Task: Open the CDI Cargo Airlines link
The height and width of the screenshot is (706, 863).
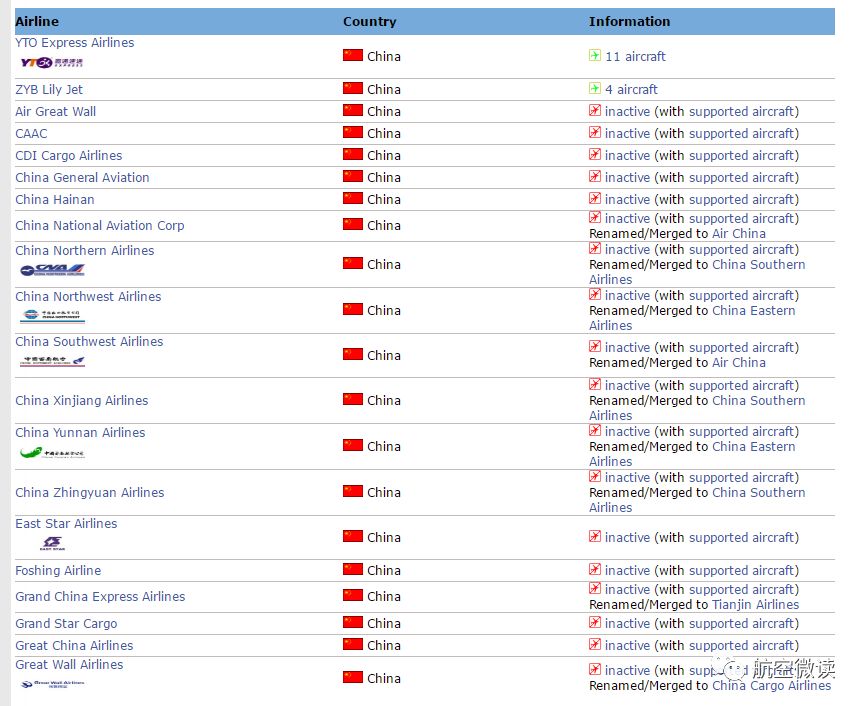Action: [69, 155]
